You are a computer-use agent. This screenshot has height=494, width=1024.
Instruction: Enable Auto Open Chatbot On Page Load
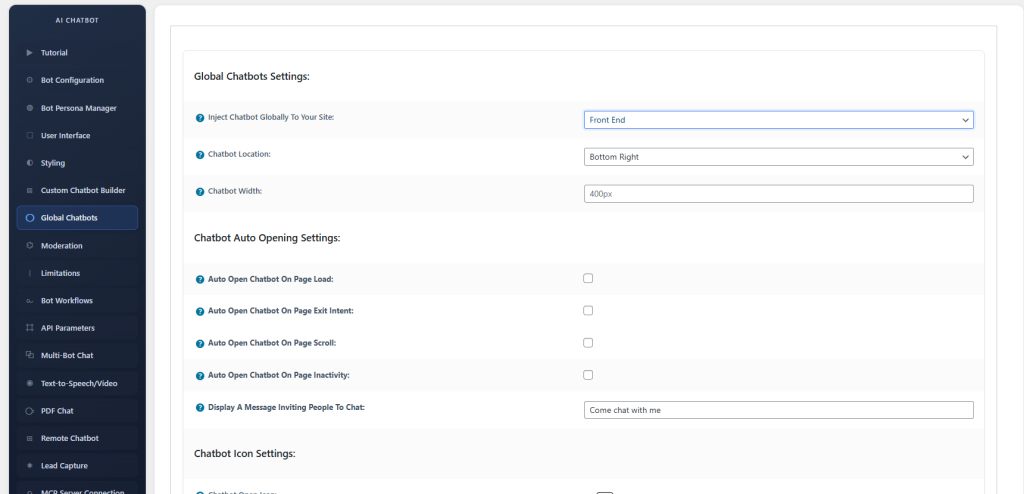pyautogui.click(x=588, y=278)
